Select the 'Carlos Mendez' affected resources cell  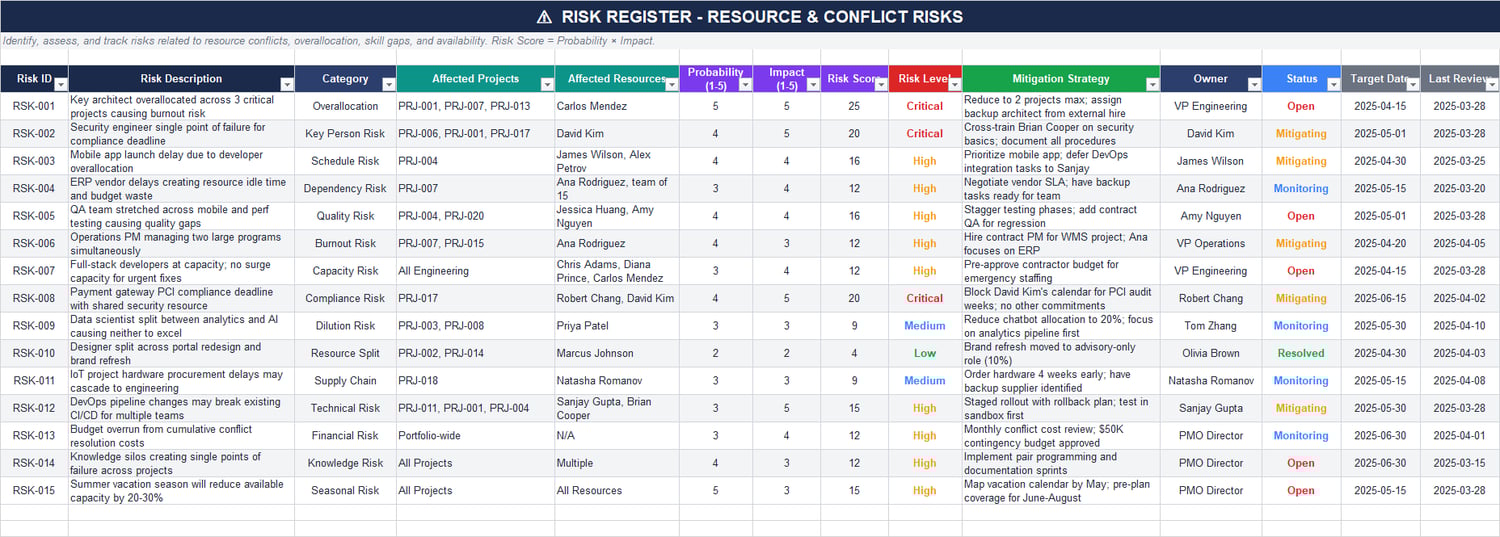click(617, 106)
